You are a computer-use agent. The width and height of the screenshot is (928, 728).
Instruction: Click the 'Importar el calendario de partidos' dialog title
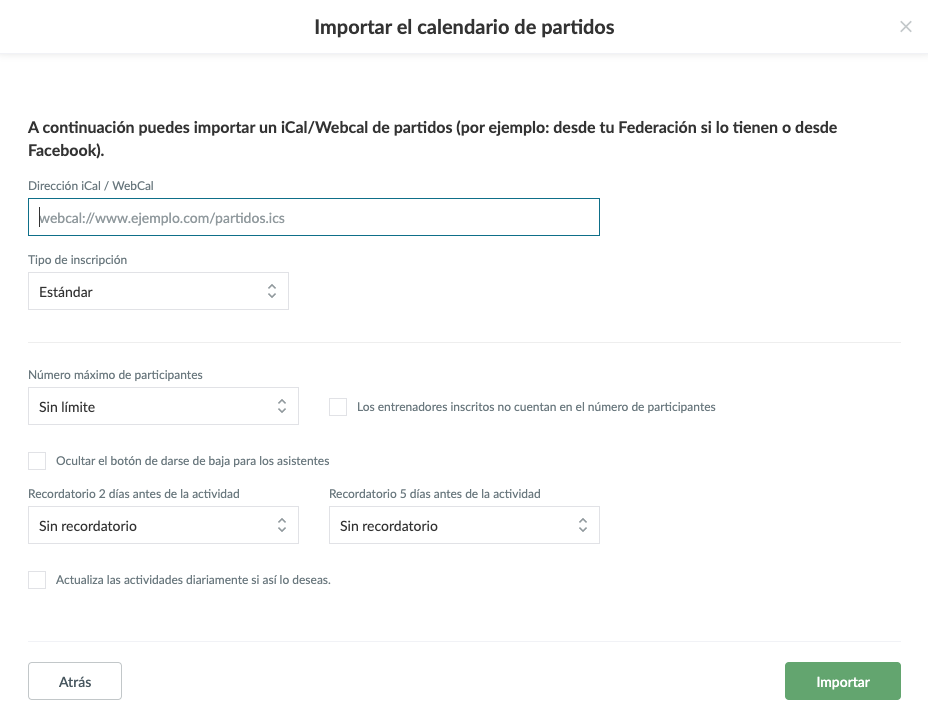coord(464,27)
